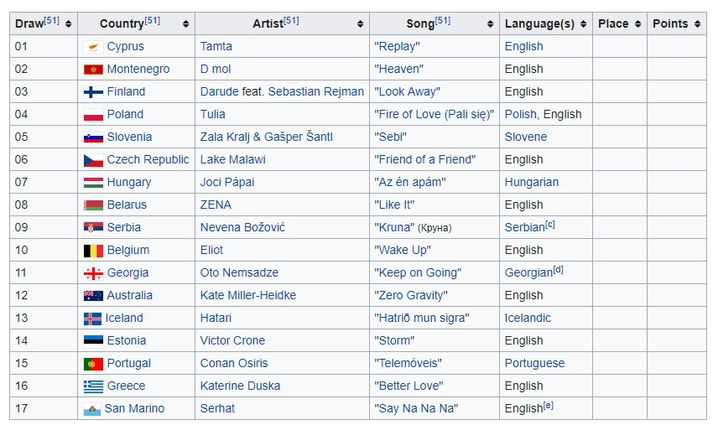The image size is (713, 425).
Task: Click the Finland flag icon
Action: pos(93,92)
